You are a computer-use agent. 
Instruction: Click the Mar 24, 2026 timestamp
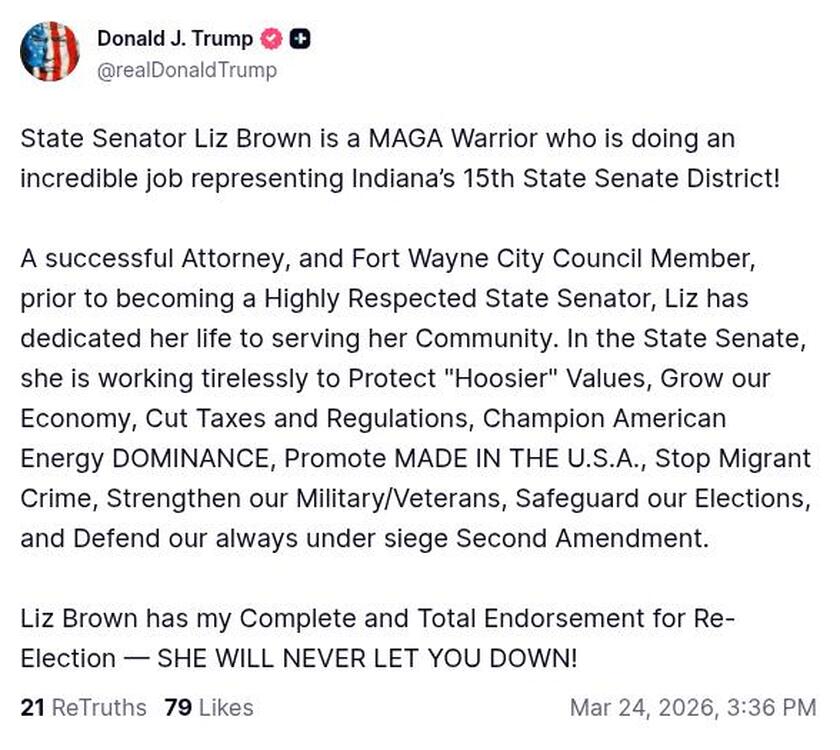693,708
